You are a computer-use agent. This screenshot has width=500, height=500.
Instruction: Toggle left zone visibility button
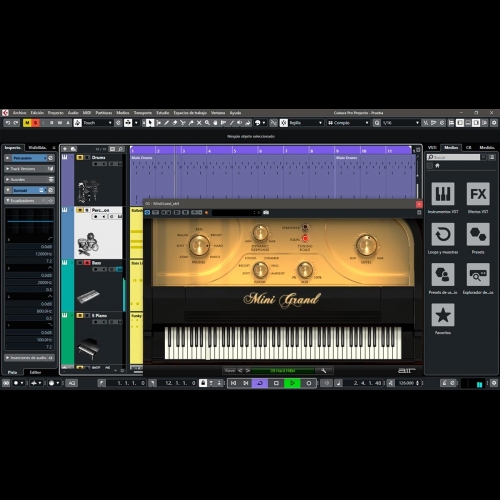click(460, 123)
